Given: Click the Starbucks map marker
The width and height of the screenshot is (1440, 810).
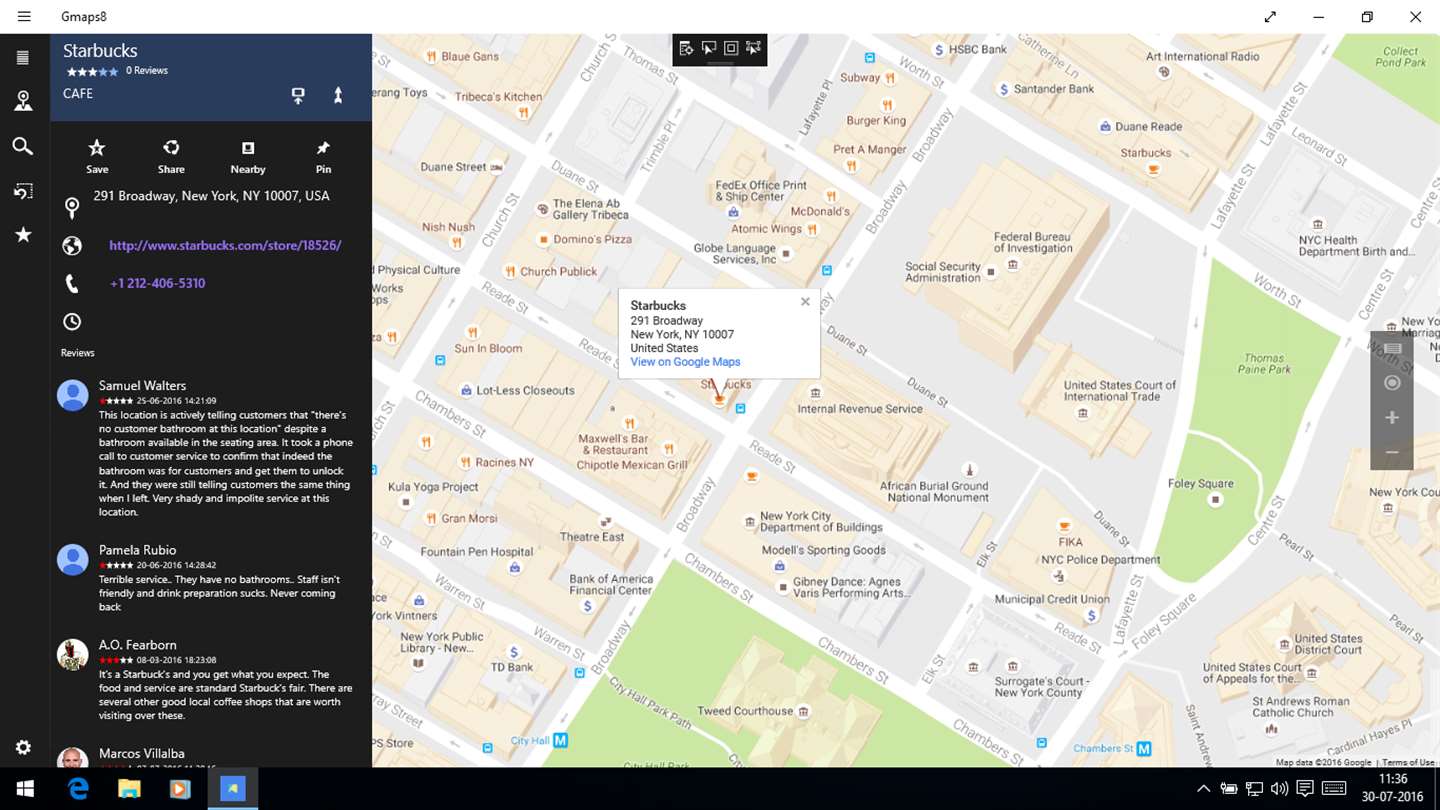Looking at the screenshot, I should pos(719,398).
